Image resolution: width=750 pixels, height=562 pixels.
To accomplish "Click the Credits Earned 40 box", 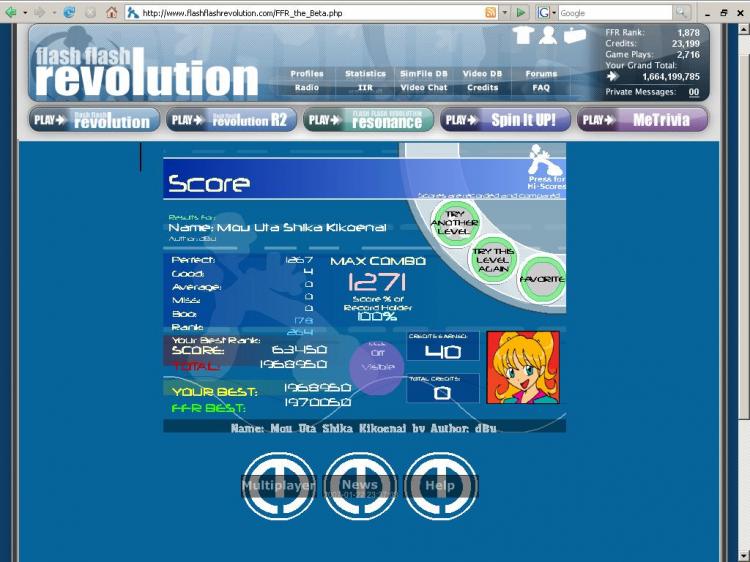I will pos(443,346).
